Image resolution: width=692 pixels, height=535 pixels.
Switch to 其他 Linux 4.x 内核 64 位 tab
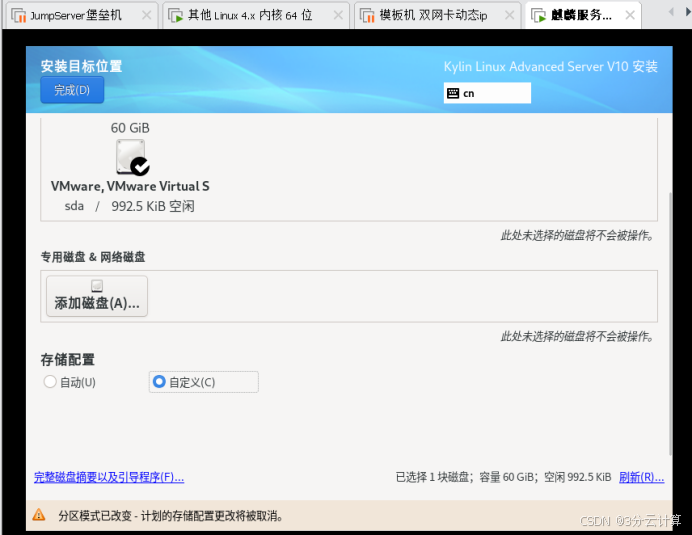pos(256,15)
